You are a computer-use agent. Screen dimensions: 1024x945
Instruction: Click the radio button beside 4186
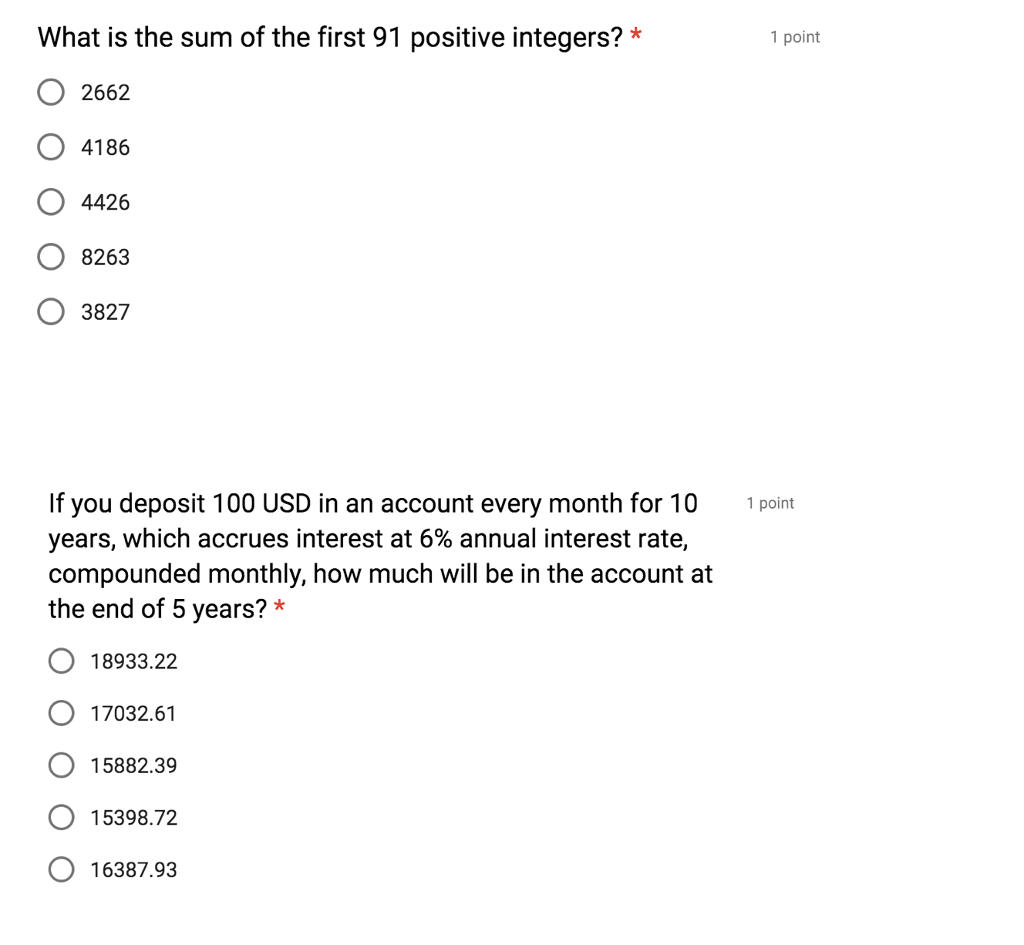coord(51,147)
